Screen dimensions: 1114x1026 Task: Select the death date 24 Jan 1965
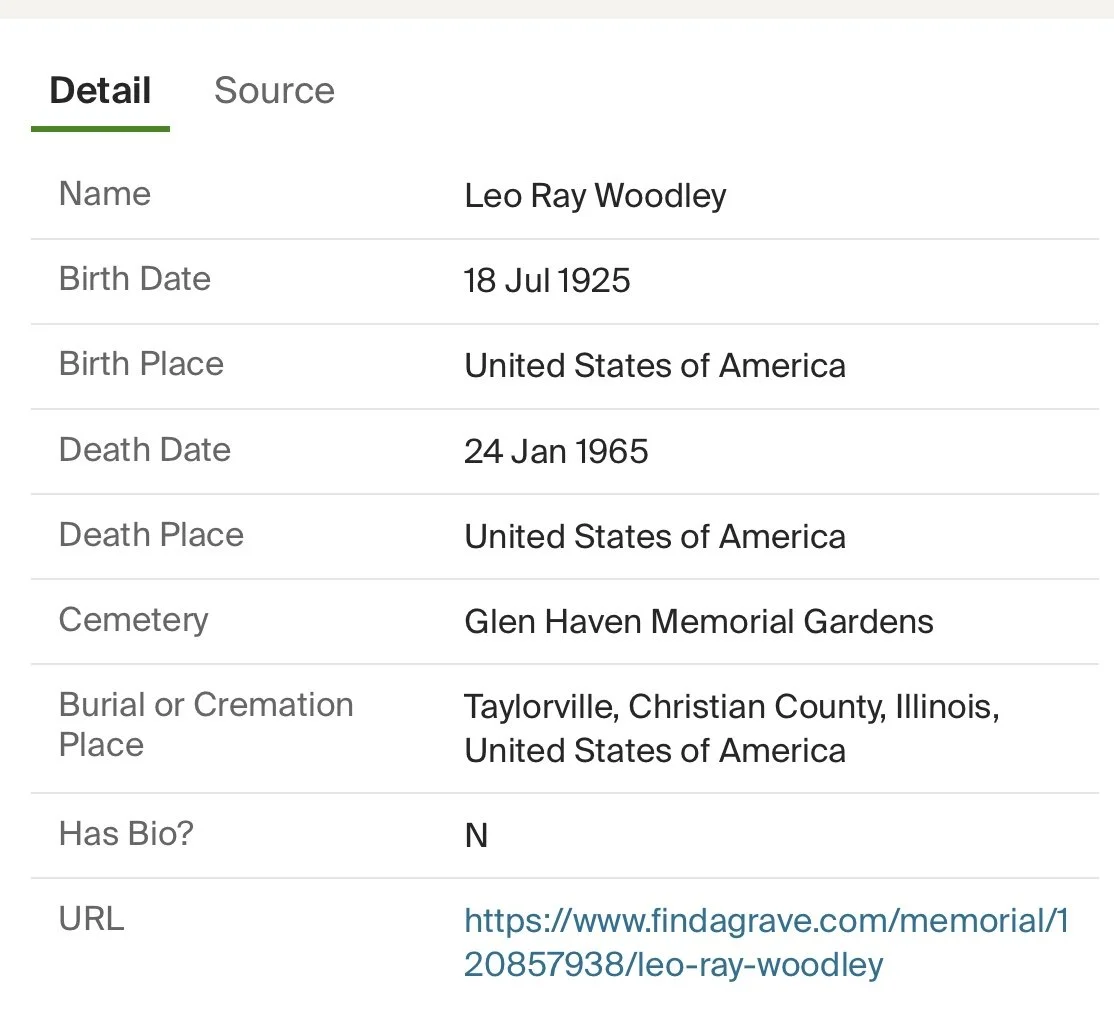pyautogui.click(x=556, y=451)
